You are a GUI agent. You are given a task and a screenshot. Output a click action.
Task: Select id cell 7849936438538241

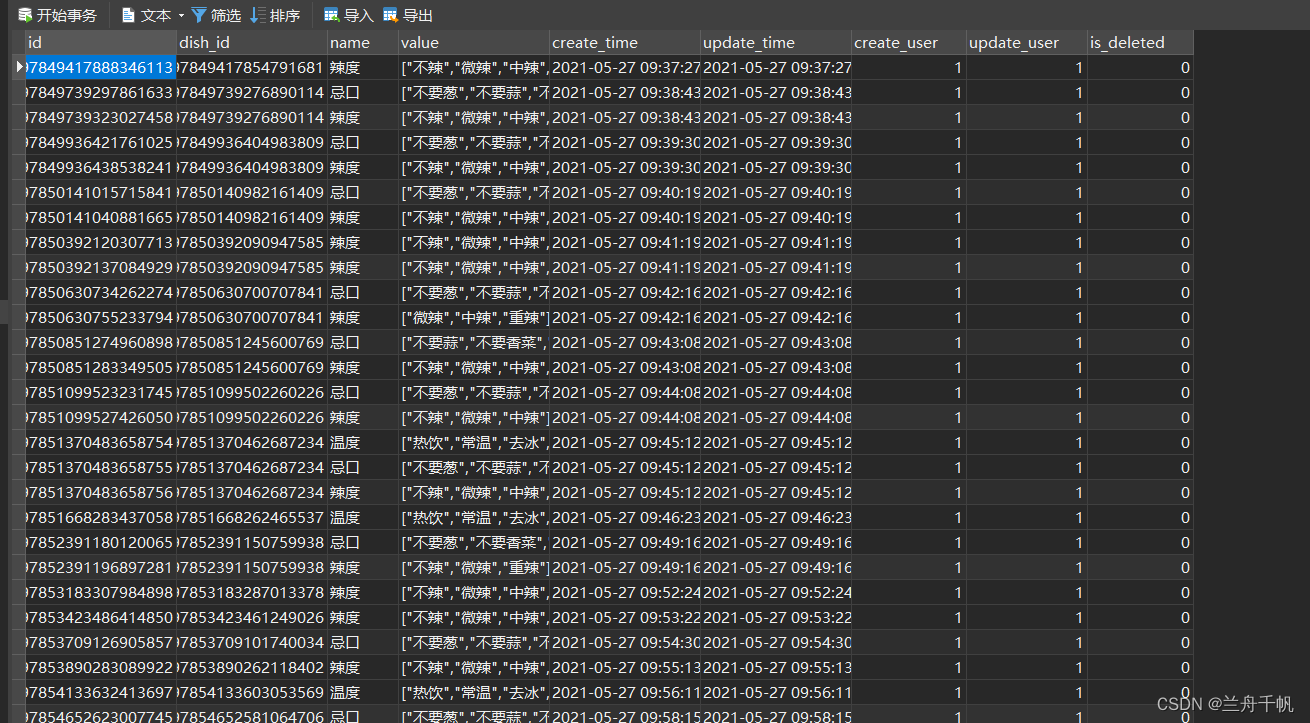(x=101, y=167)
